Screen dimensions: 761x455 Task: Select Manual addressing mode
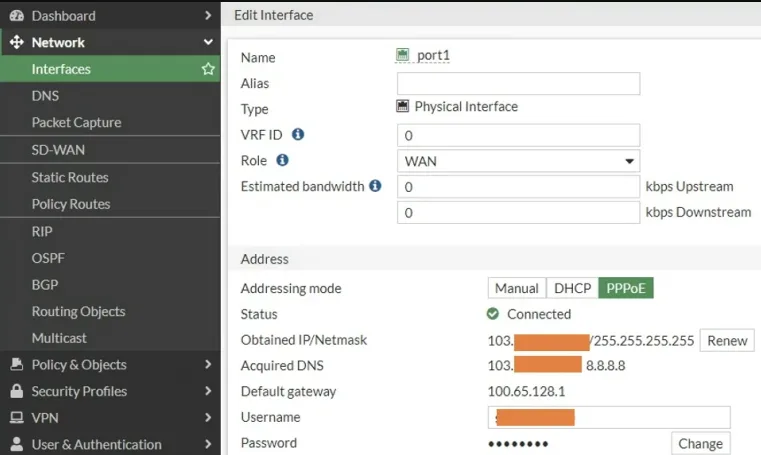517,288
